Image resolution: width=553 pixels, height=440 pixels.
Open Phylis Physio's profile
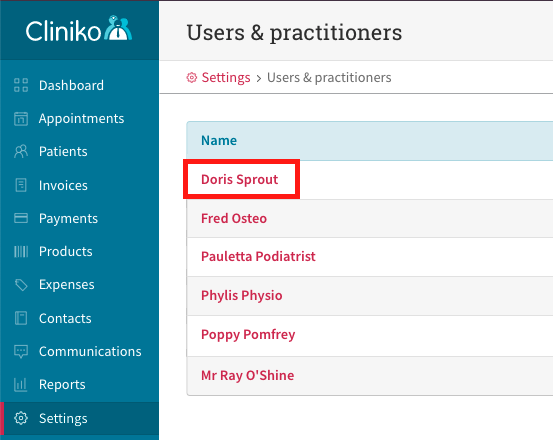coord(242,295)
